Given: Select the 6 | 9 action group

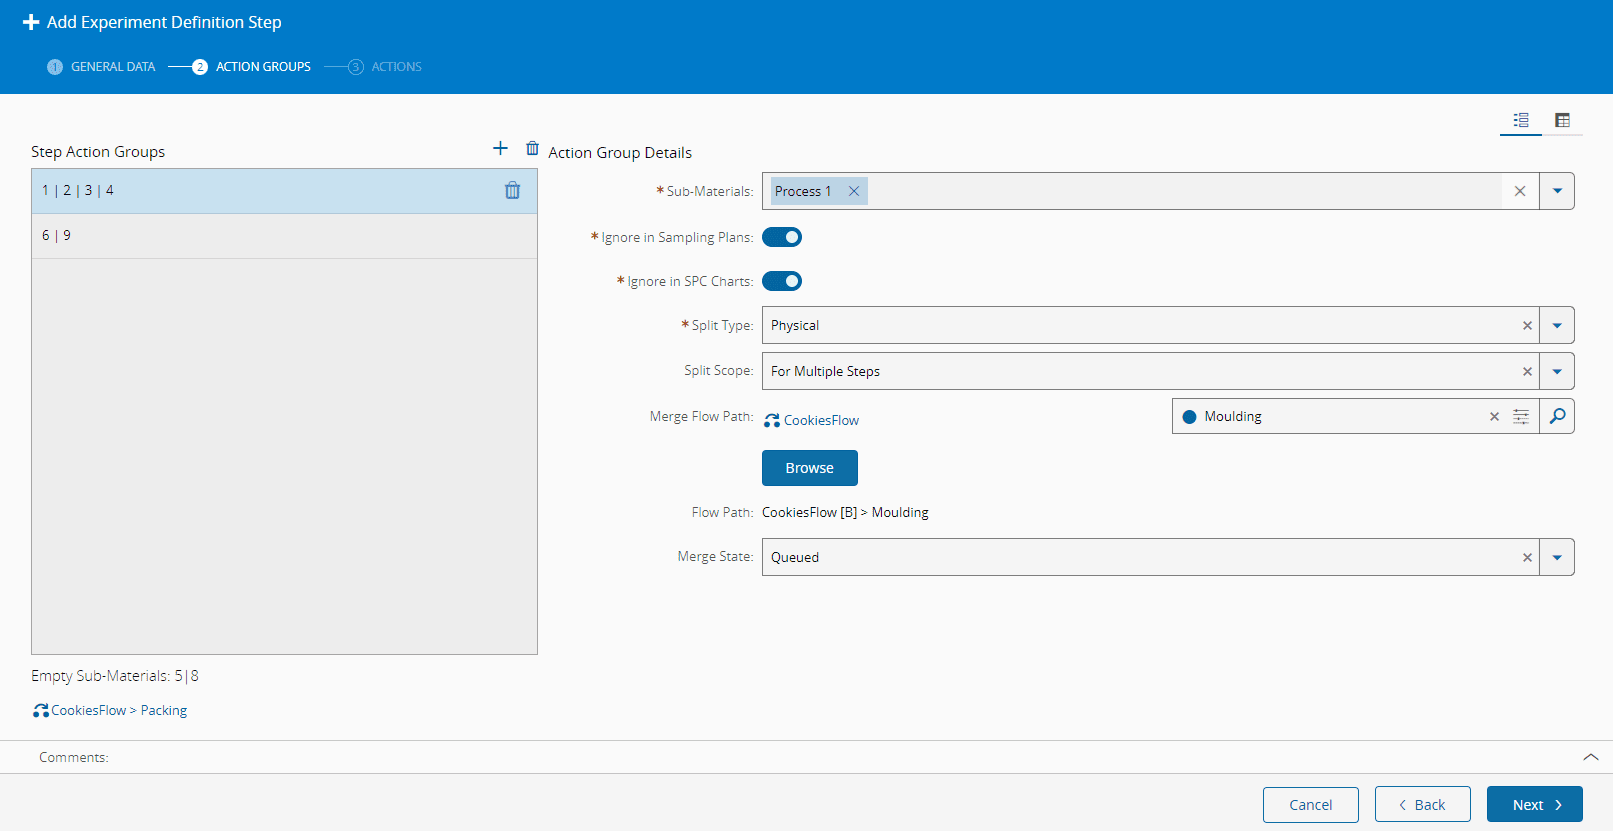Looking at the screenshot, I should click(x=284, y=236).
